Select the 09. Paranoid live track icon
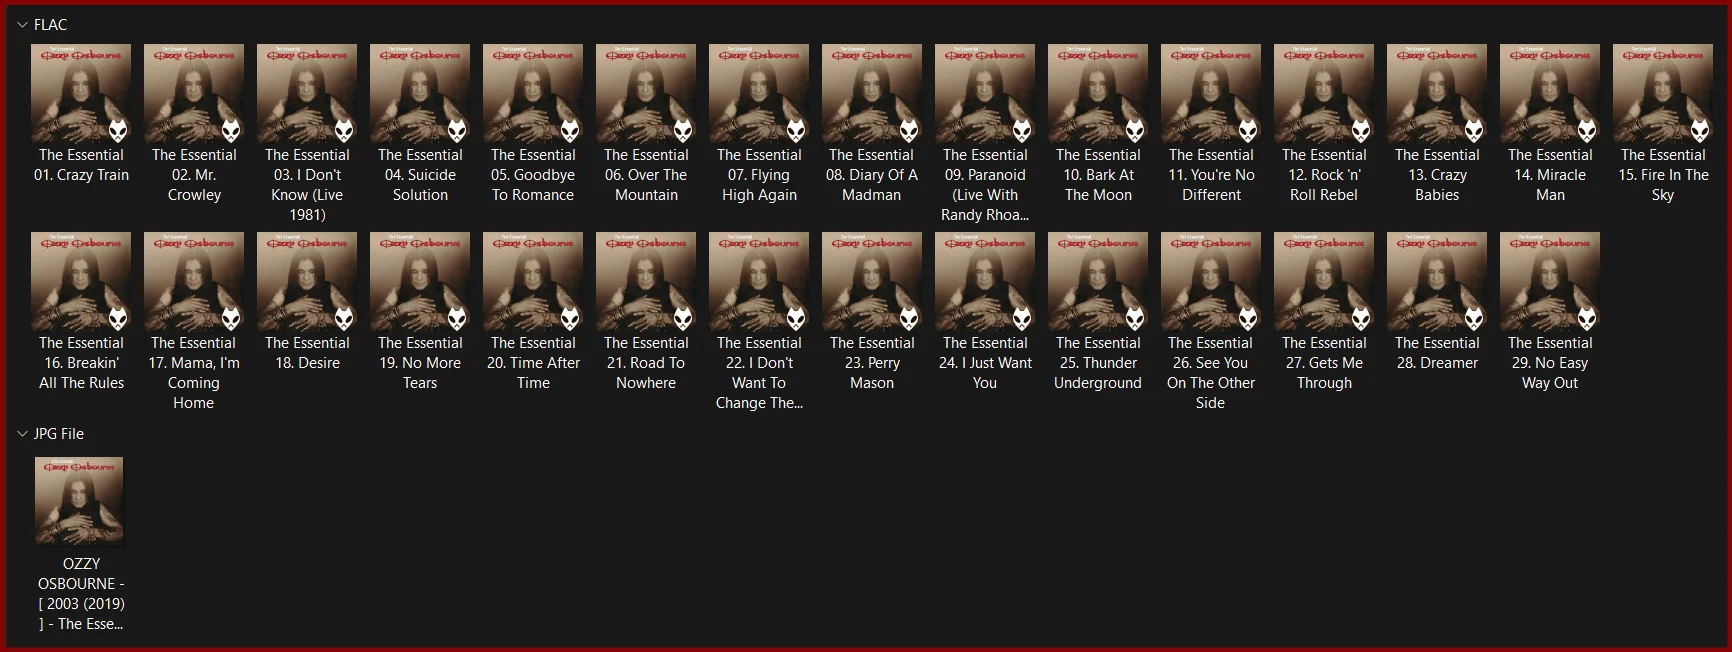The image size is (1732, 652). tap(985, 94)
